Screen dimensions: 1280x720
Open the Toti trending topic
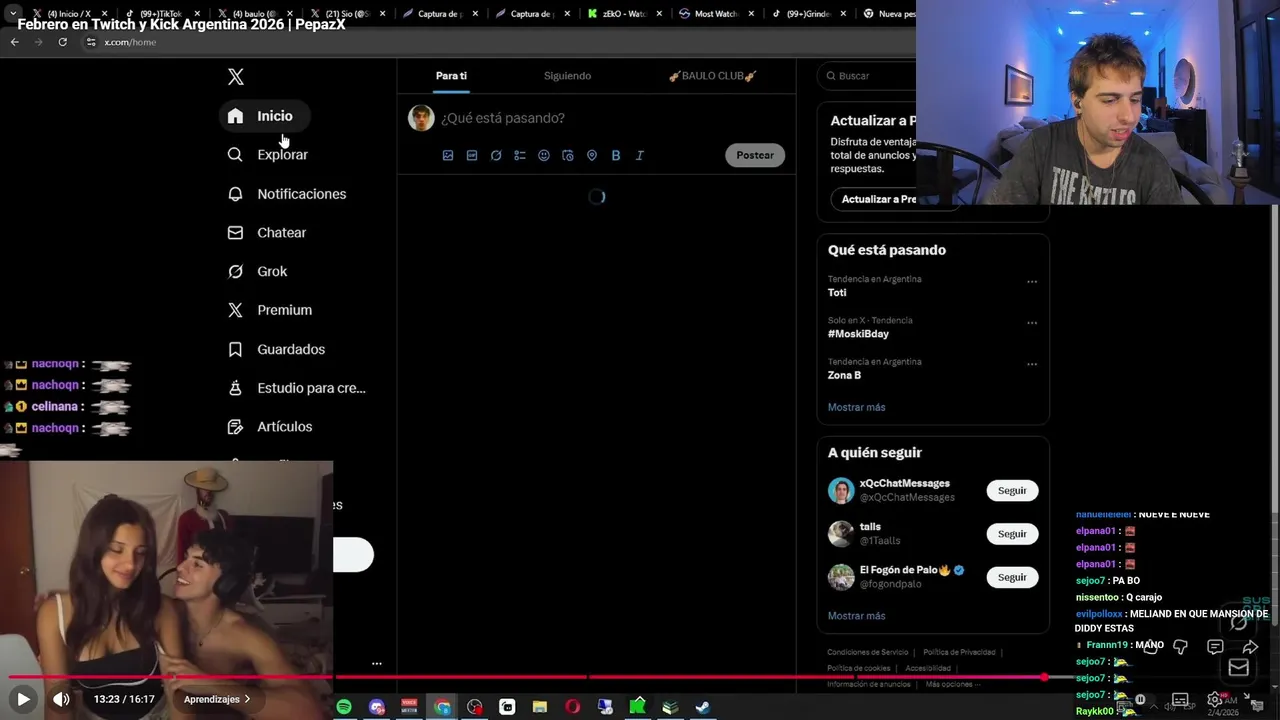coord(837,293)
